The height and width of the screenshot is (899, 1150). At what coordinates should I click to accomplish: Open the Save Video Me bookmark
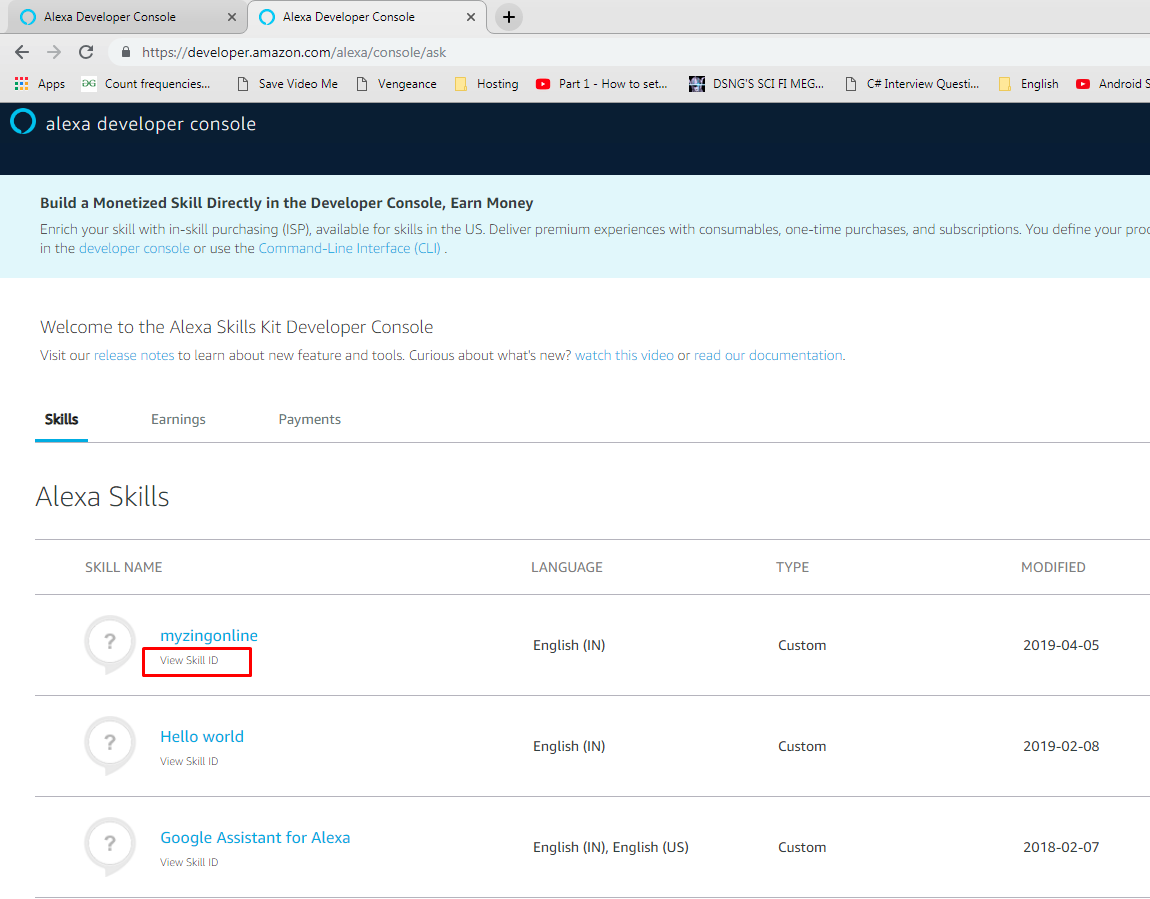pos(288,84)
